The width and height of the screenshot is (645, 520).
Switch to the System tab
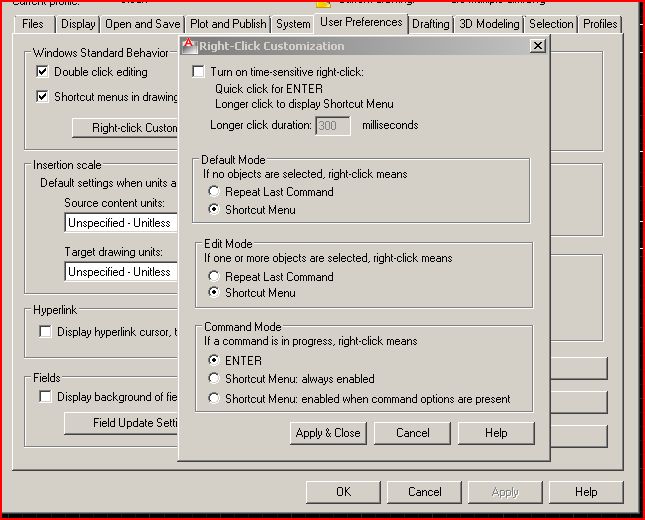[293, 24]
